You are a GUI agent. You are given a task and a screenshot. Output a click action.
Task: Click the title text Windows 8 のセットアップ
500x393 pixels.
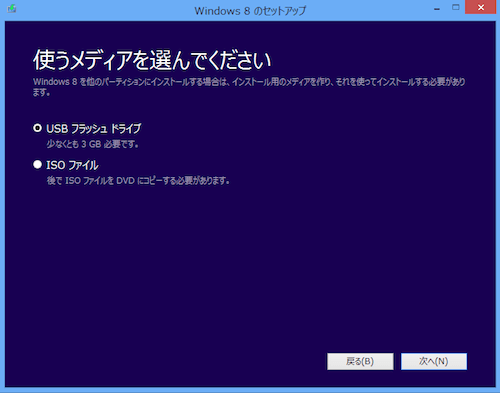(250, 11)
